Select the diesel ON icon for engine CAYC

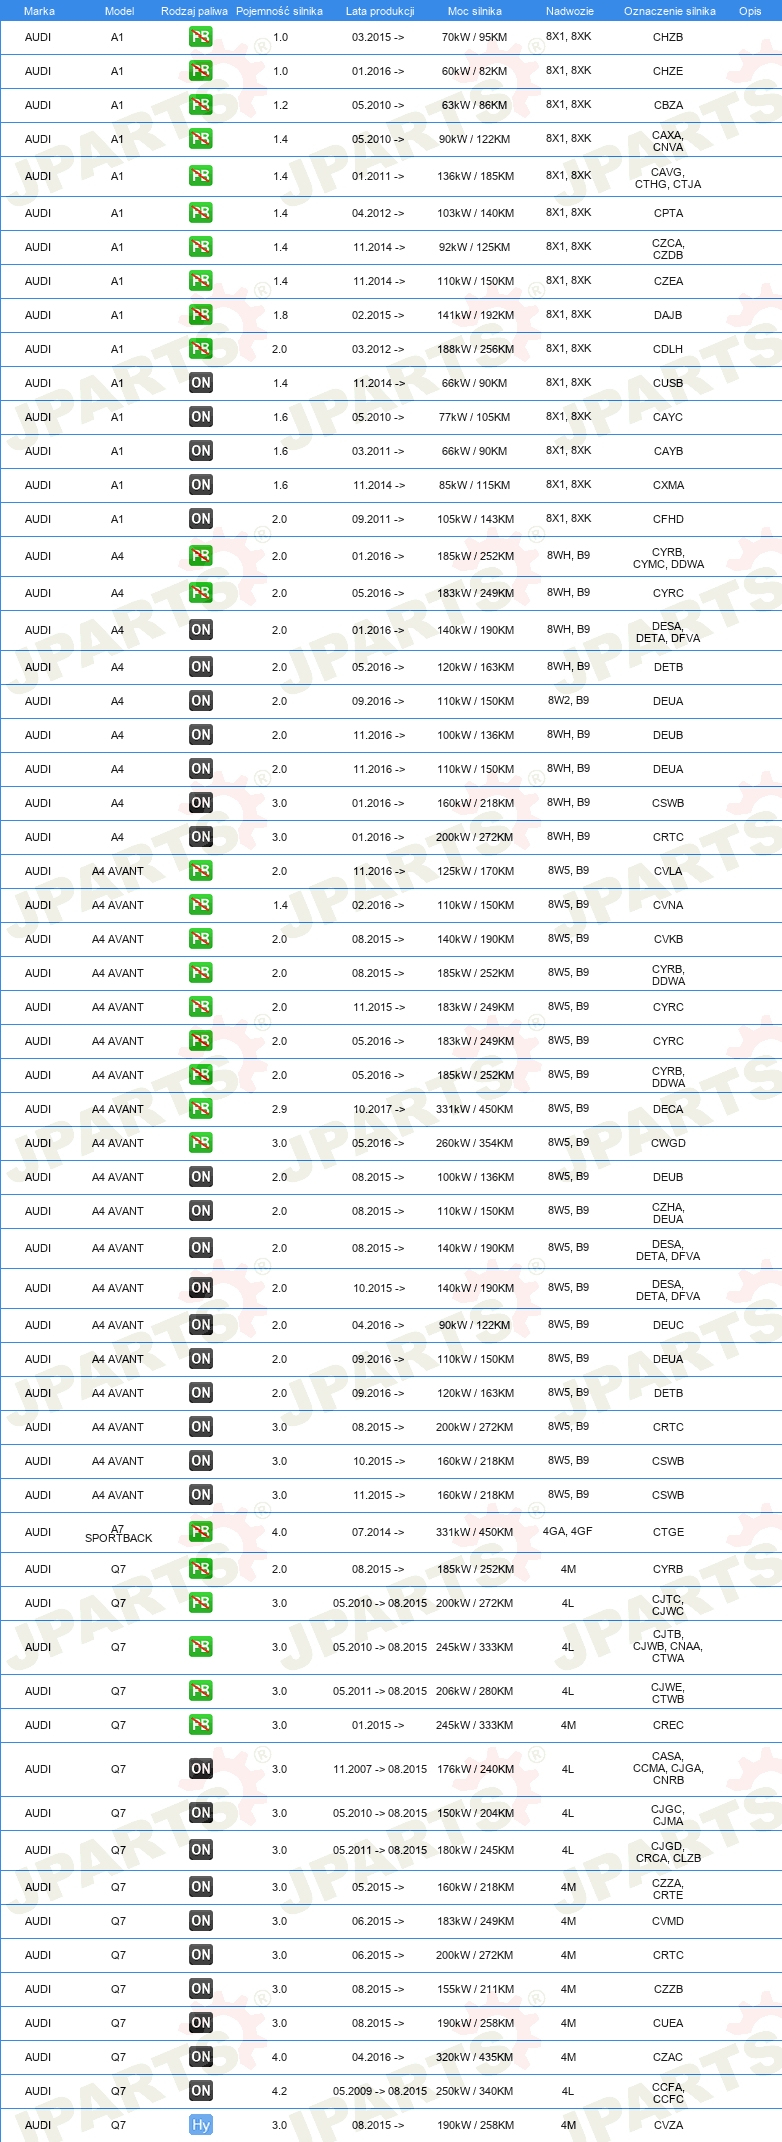(200, 417)
